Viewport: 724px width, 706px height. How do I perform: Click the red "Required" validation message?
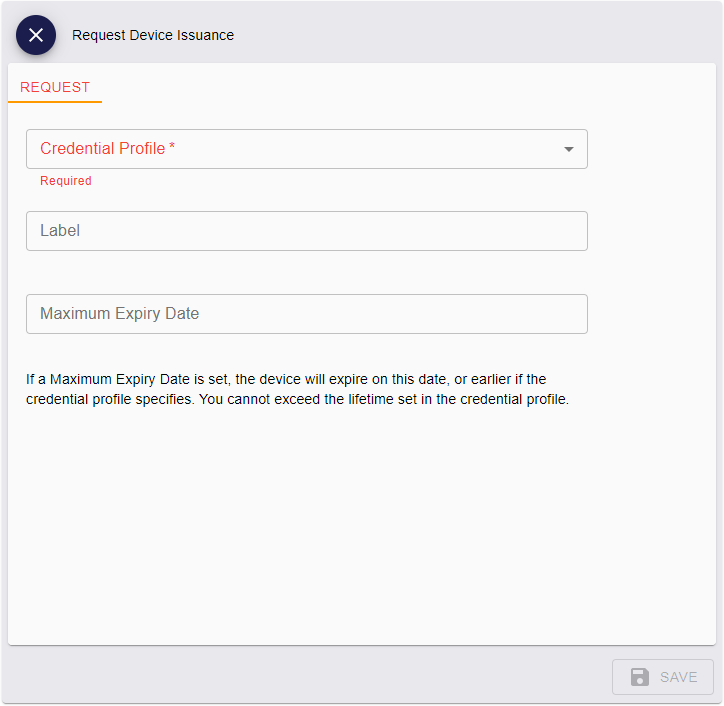pos(66,181)
